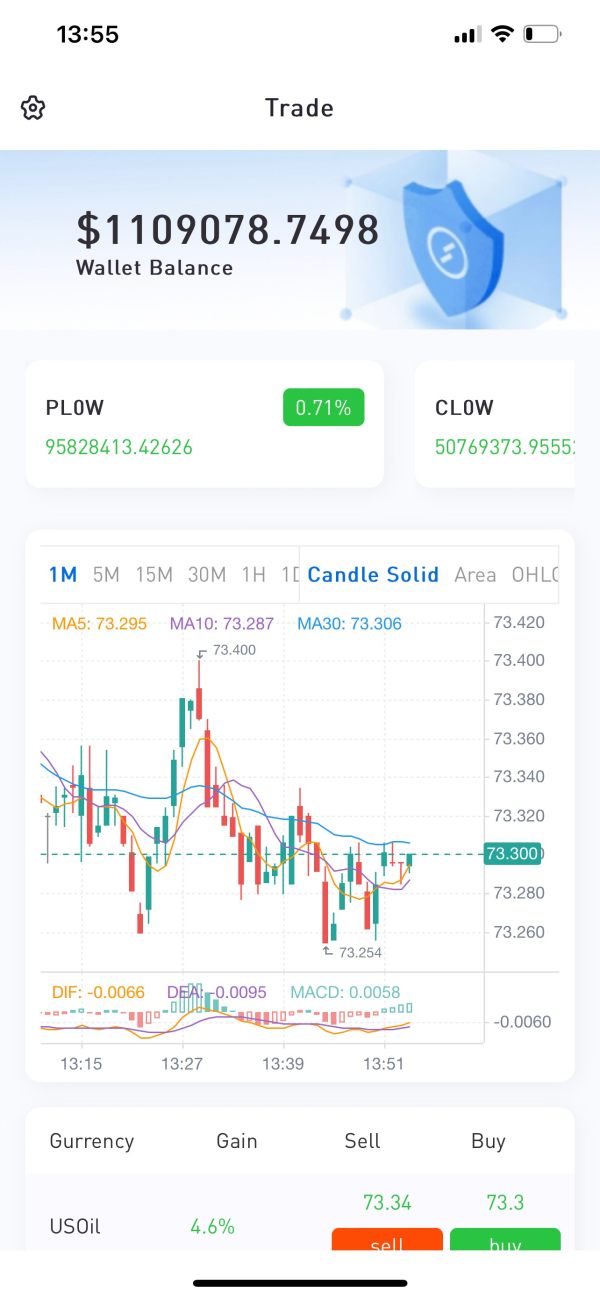The width and height of the screenshot is (600, 1298).
Task: Tap the green 0.71% gain badge
Action: (324, 408)
